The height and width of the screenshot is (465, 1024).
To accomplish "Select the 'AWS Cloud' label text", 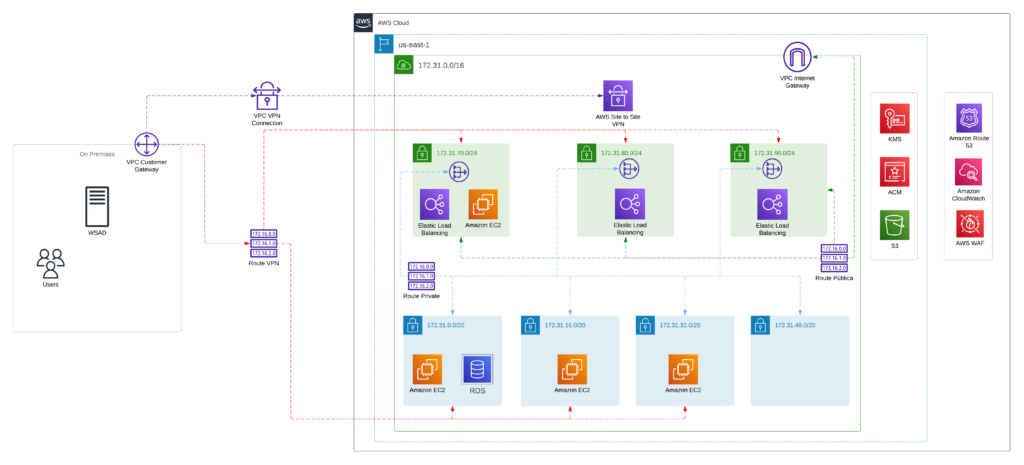I will click(x=393, y=23).
